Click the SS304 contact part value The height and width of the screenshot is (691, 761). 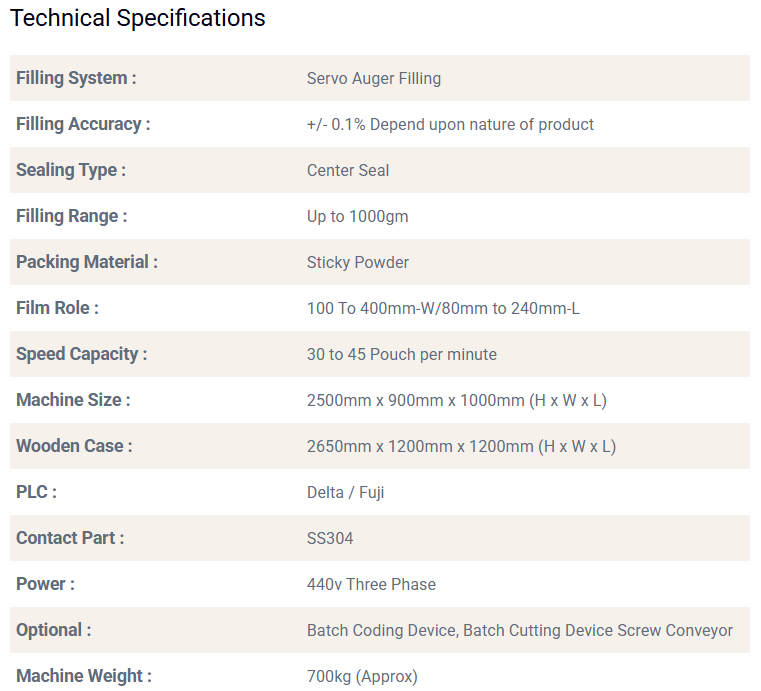(330, 538)
